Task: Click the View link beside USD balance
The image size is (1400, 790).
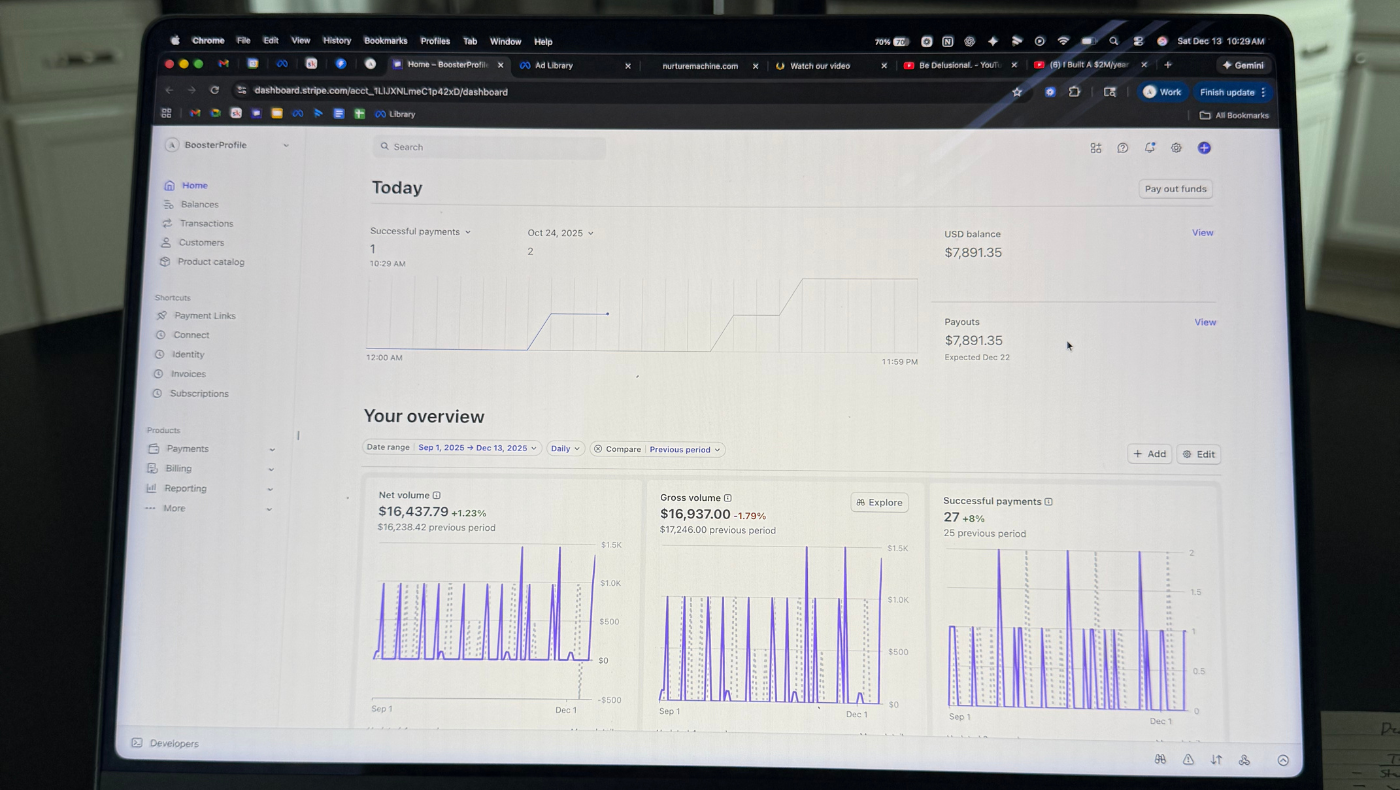Action: click(x=1202, y=233)
